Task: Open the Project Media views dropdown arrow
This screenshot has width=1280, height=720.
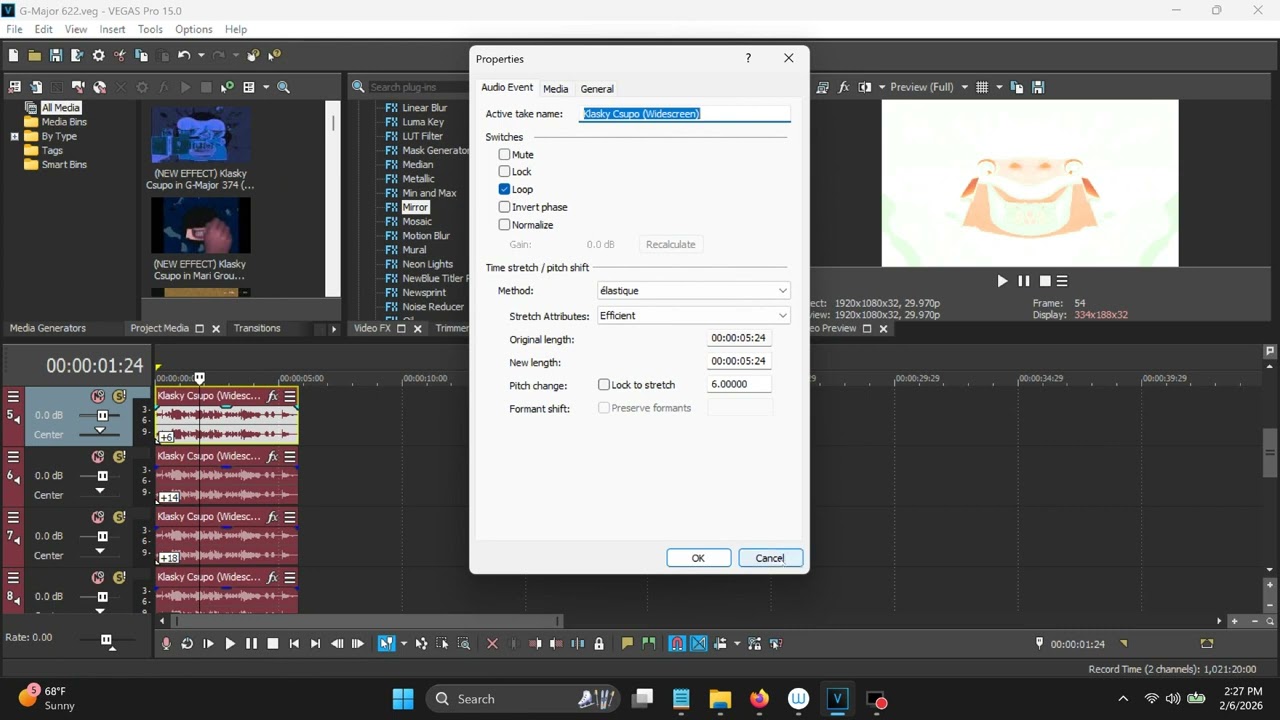Action: pyautogui.click(x=266, y=87)
